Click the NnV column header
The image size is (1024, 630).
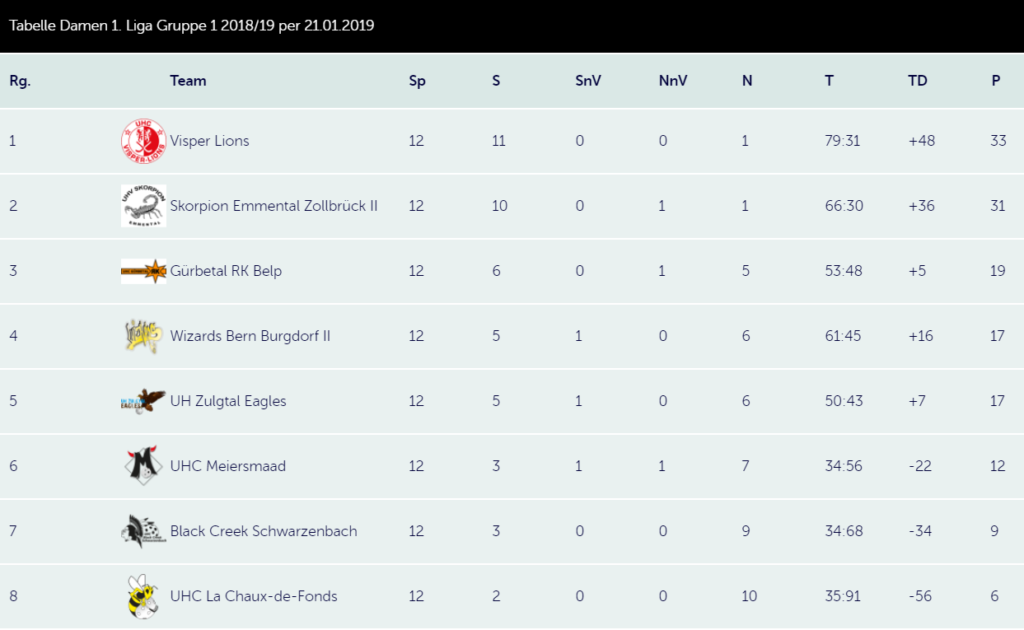[673, 81]
